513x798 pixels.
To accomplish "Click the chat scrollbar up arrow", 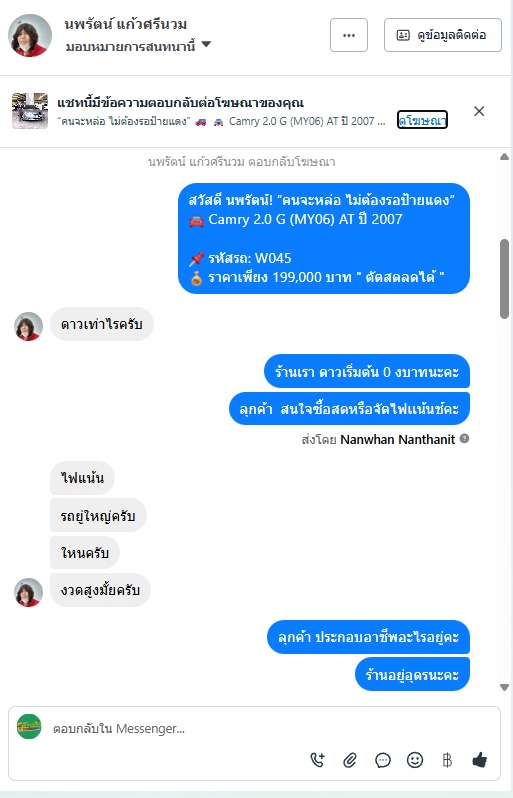I will pos(504,157).
